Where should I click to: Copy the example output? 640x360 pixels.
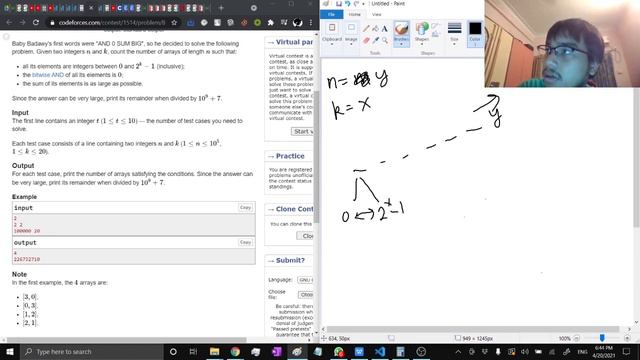[245, 242]
